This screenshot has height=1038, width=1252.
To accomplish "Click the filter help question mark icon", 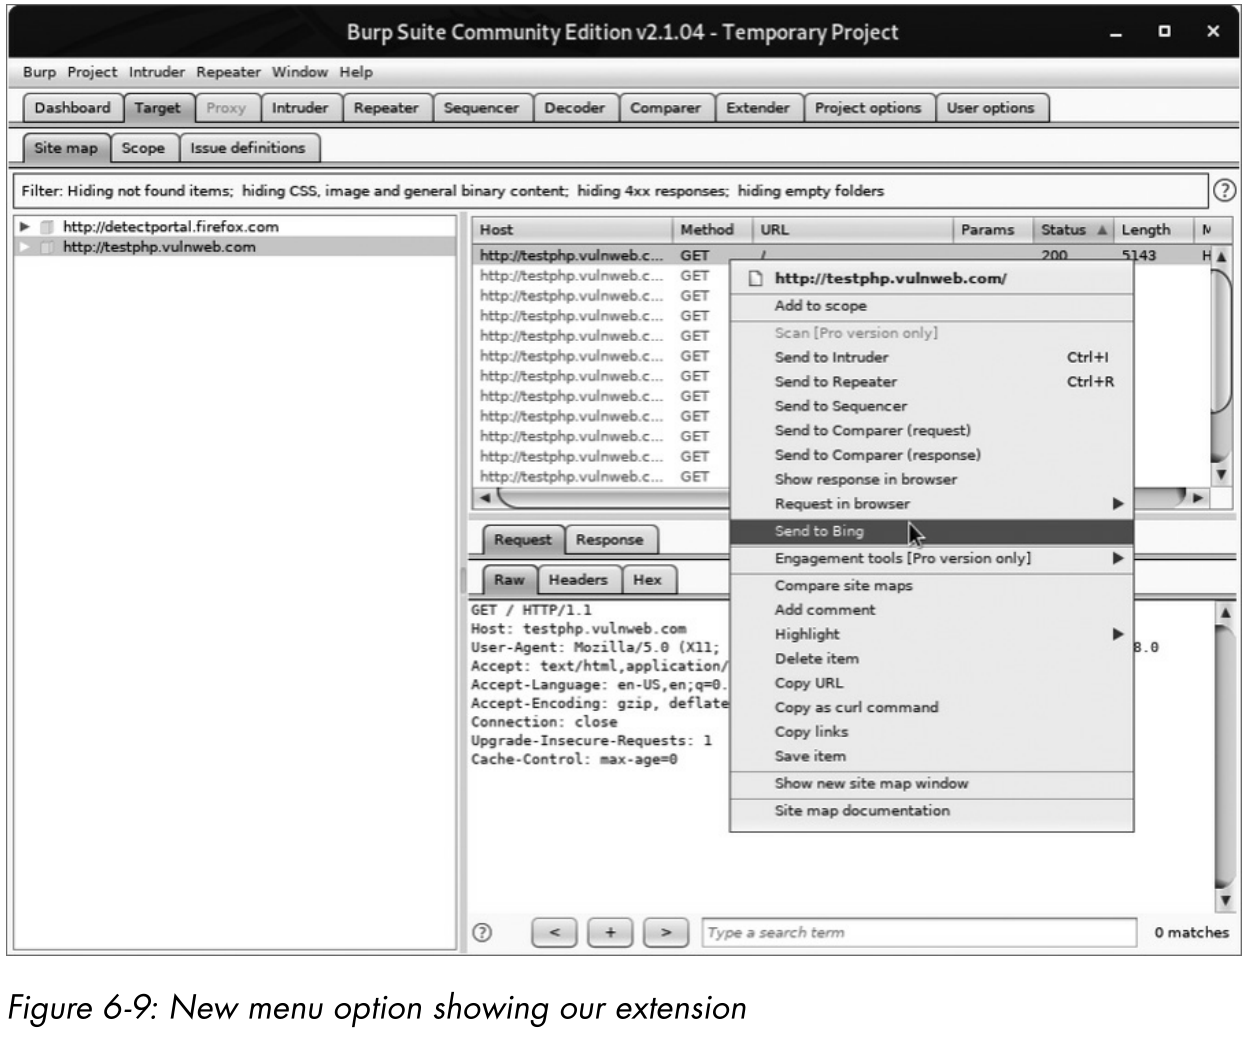I will pyautogui.click(x=1224, y=190).
